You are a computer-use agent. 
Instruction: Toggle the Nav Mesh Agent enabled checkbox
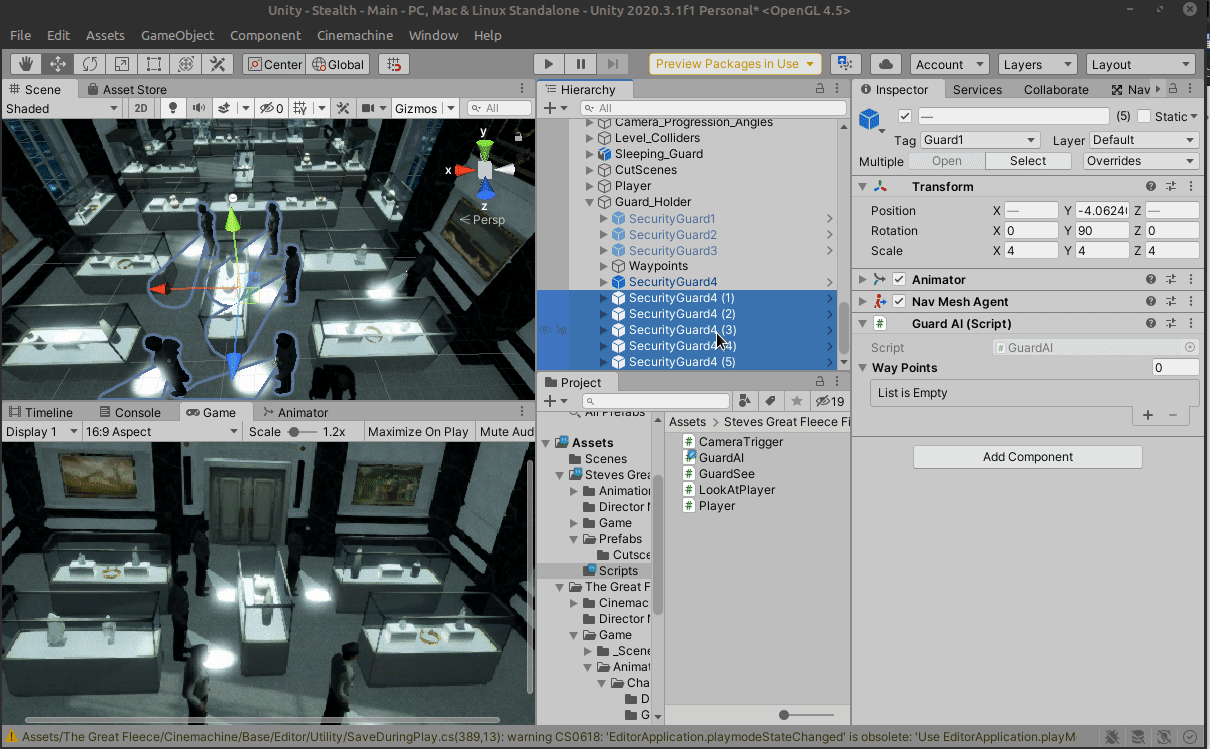tap(899, 302)
